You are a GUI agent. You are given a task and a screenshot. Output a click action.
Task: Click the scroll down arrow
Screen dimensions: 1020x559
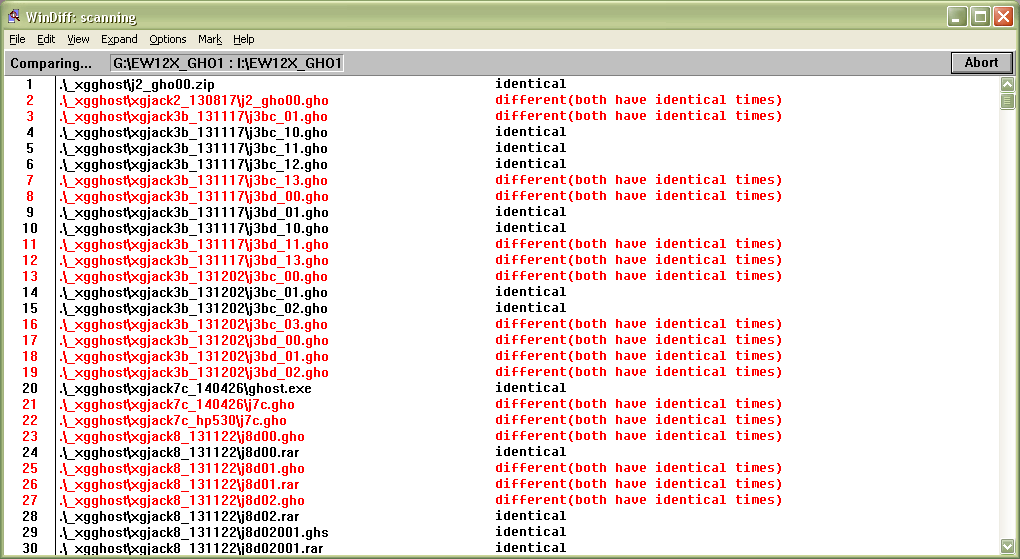coord(1007,546)
